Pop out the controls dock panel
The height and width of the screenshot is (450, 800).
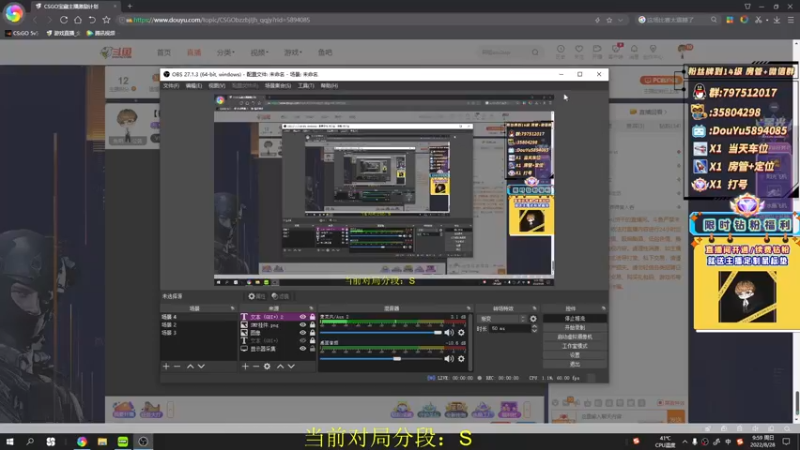(604, 308)
